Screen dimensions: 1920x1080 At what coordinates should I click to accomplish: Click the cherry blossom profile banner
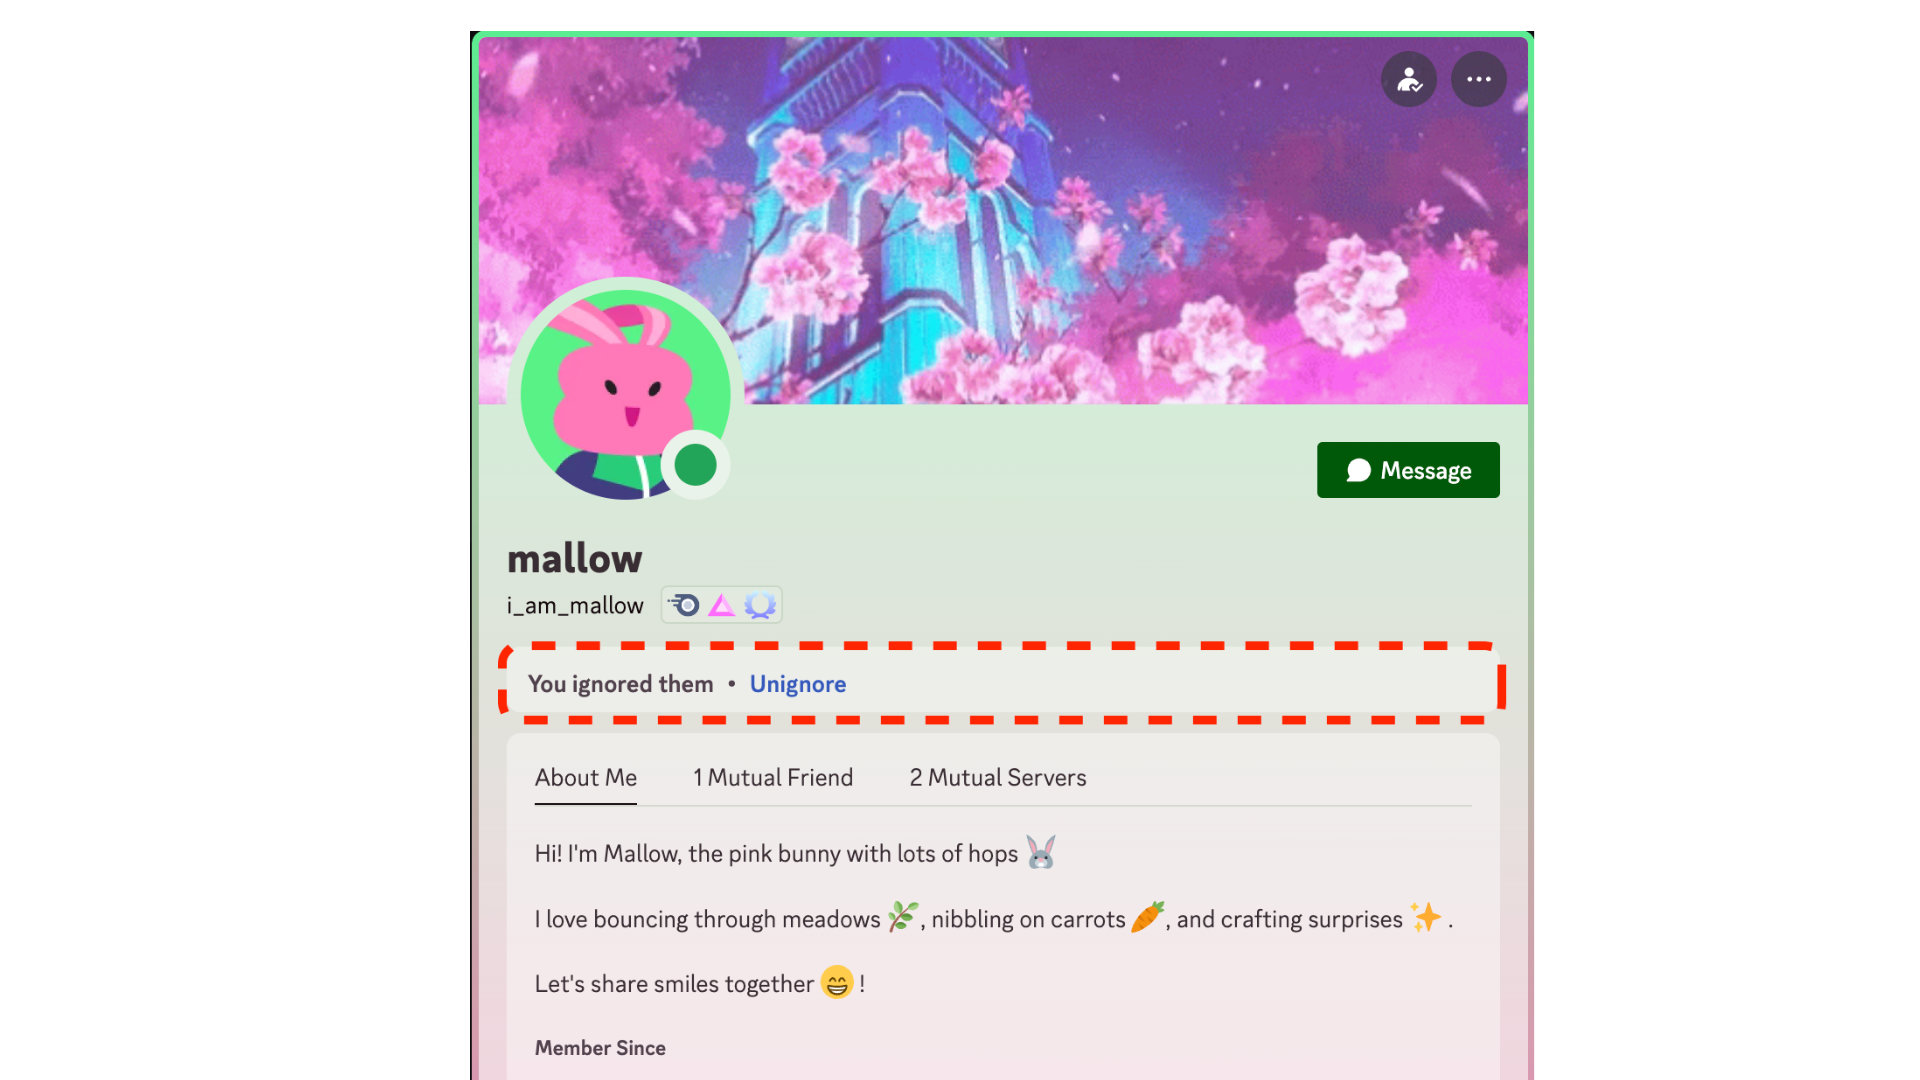[1003, 221]
